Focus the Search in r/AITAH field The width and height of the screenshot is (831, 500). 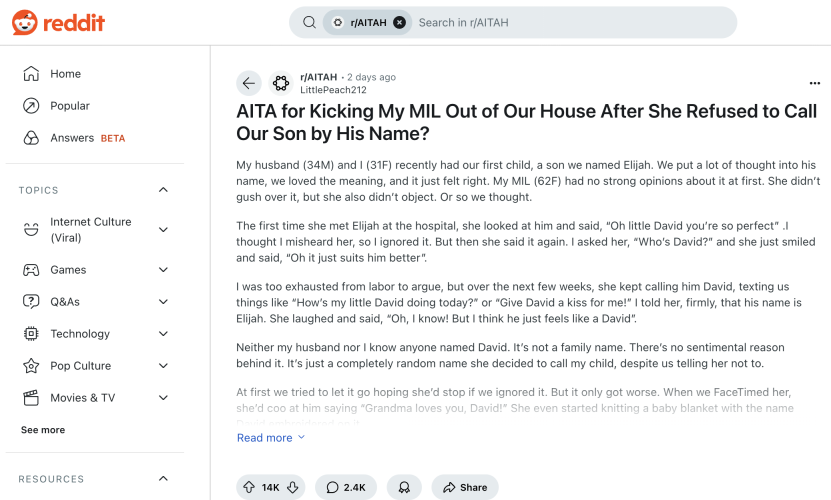(572, 22)
